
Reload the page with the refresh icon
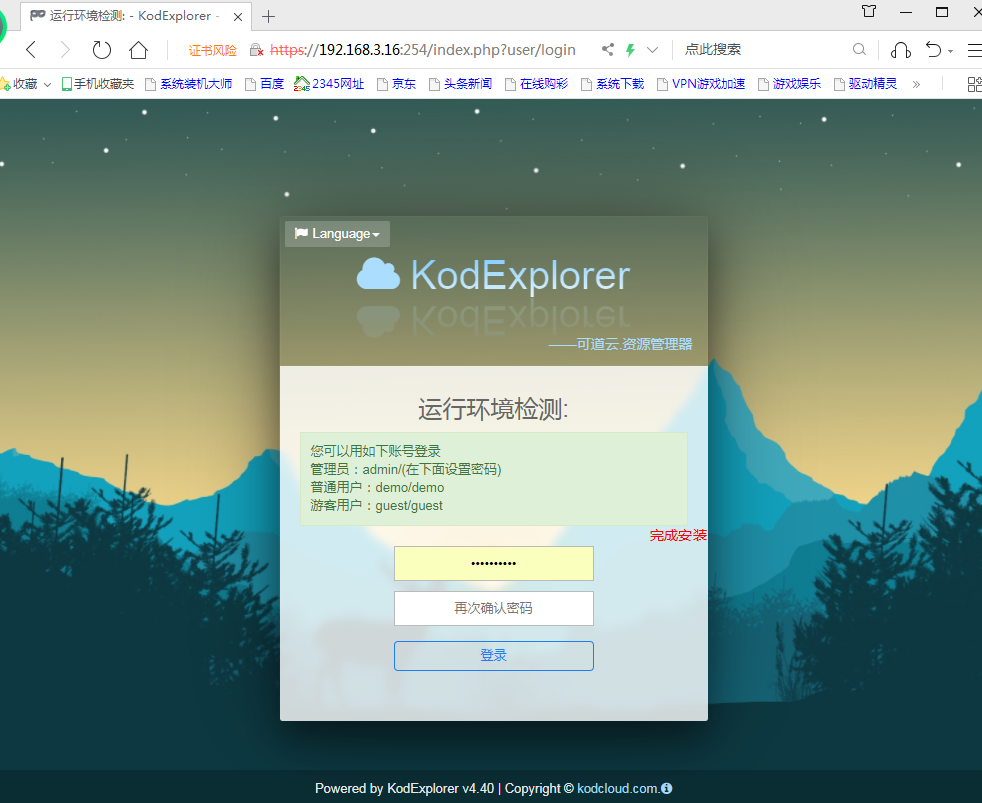point(101,49)
